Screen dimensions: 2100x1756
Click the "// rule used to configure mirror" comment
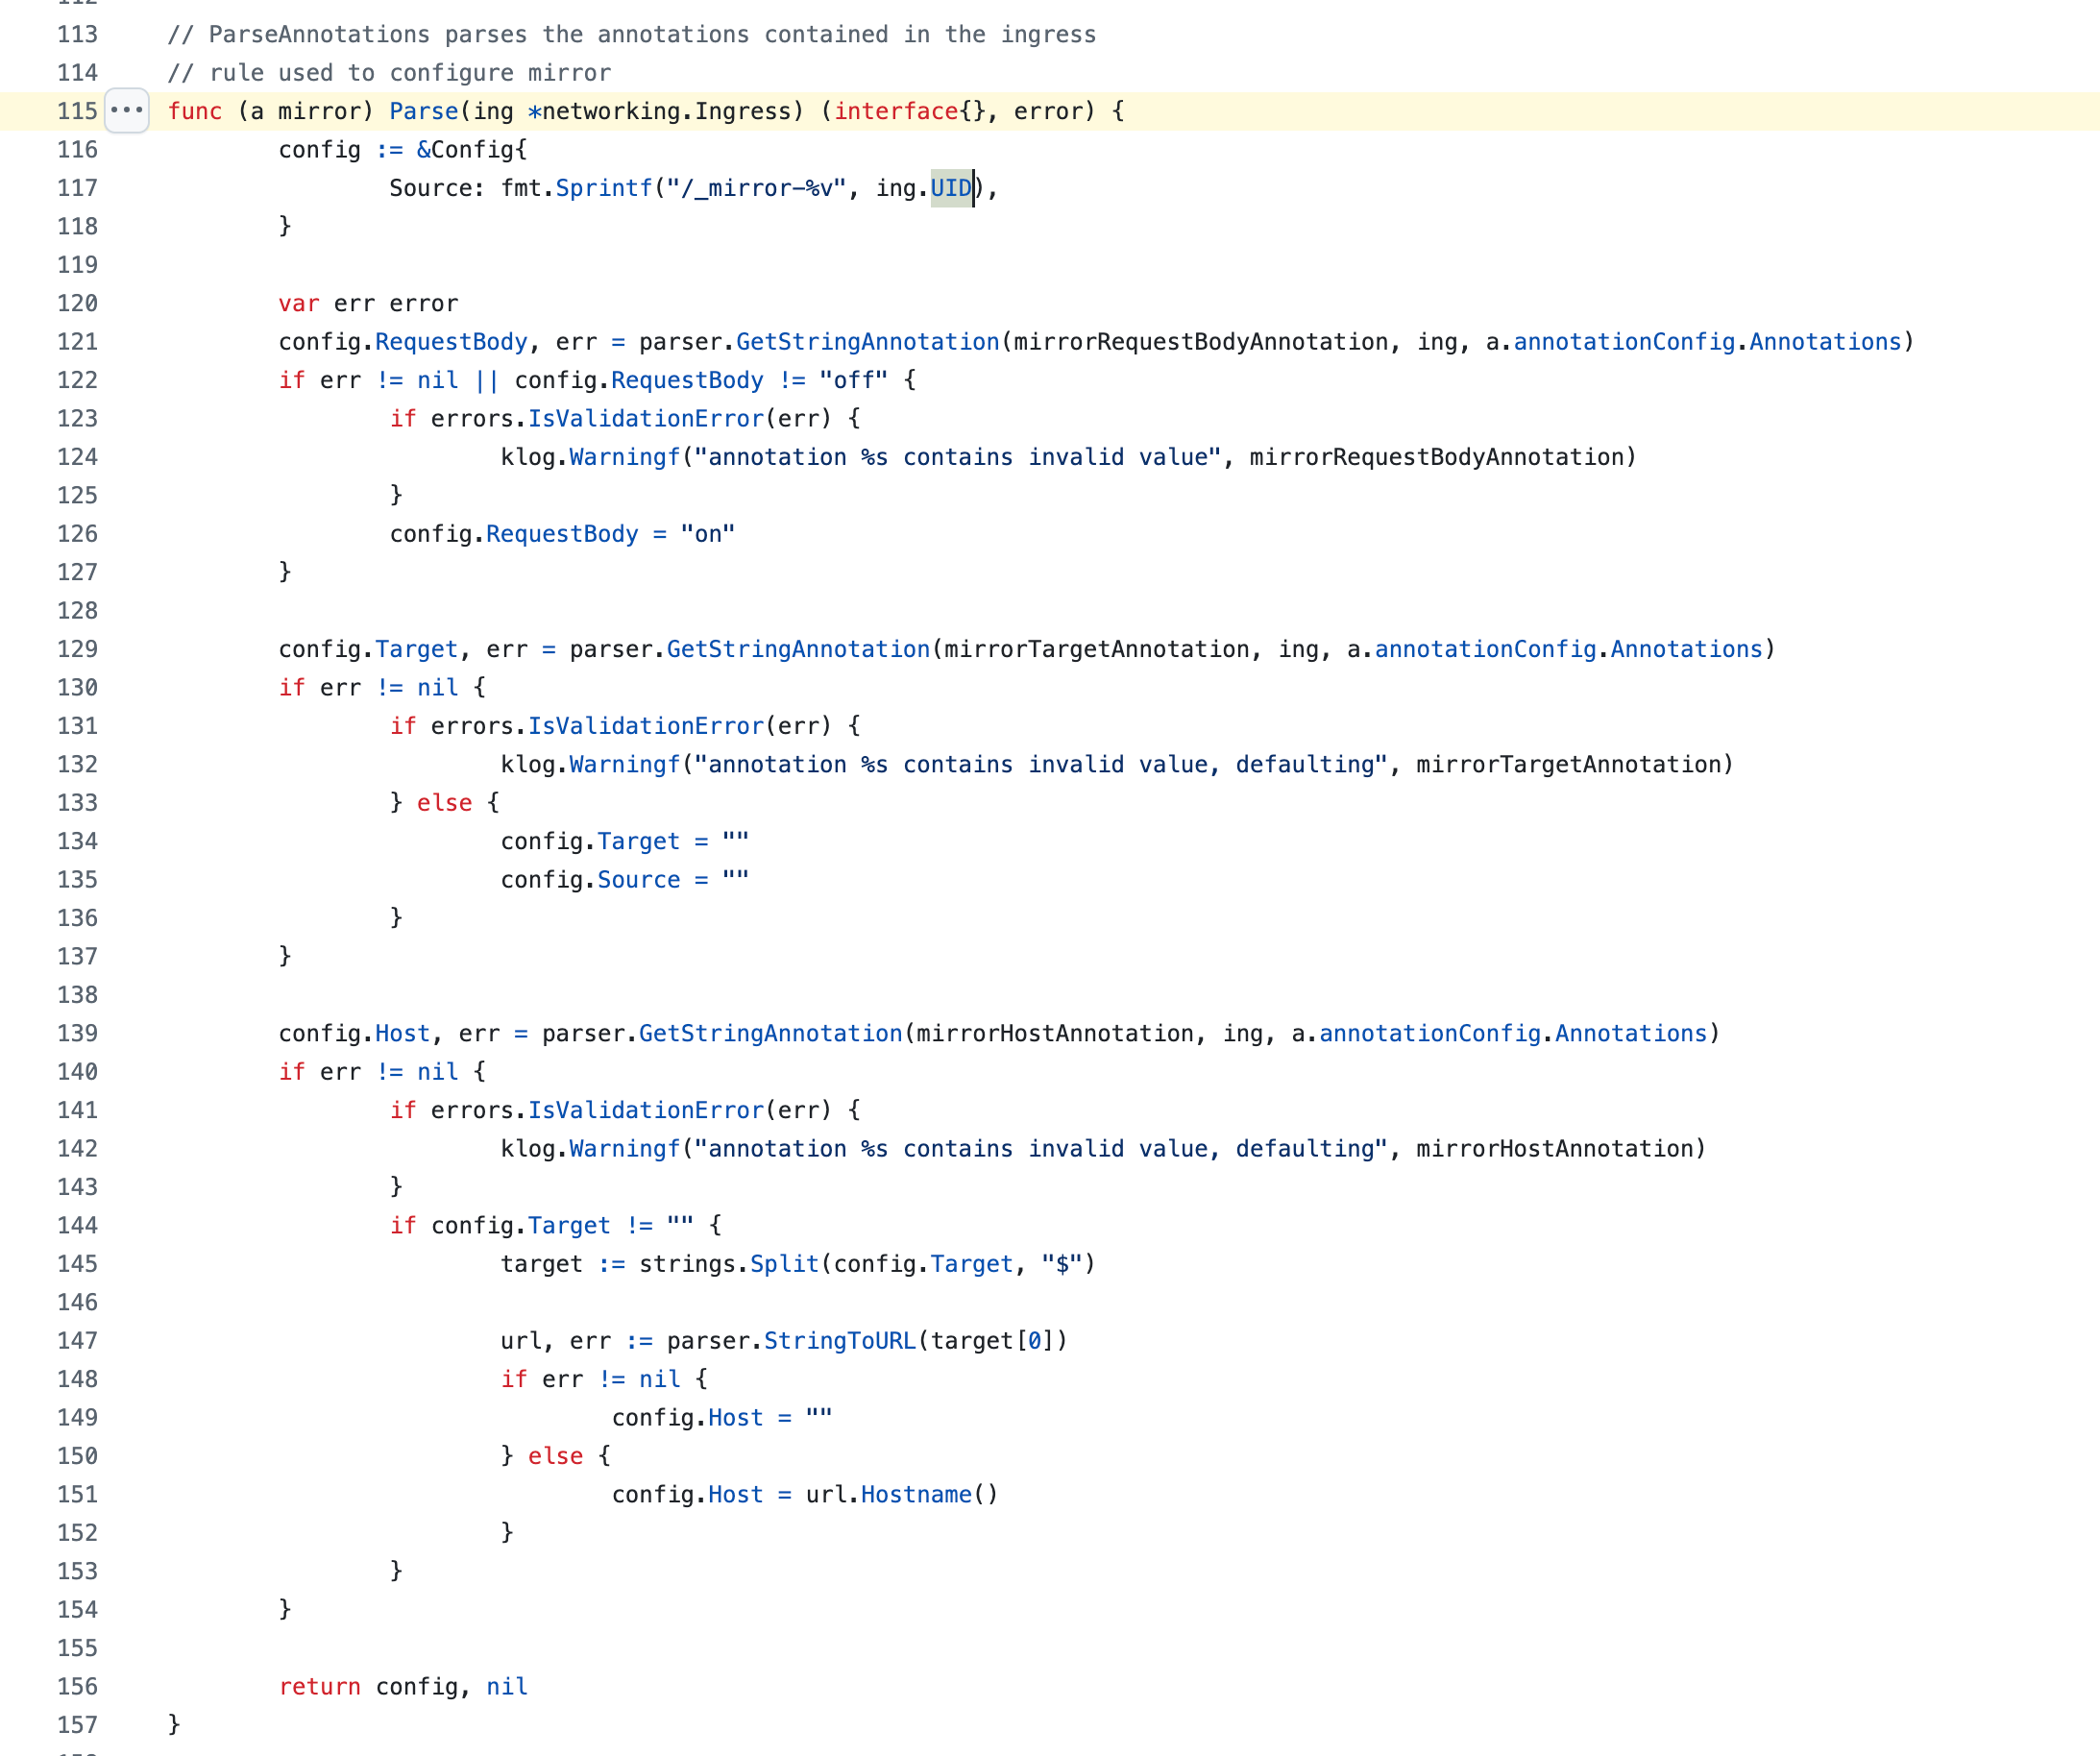point(389,73)
